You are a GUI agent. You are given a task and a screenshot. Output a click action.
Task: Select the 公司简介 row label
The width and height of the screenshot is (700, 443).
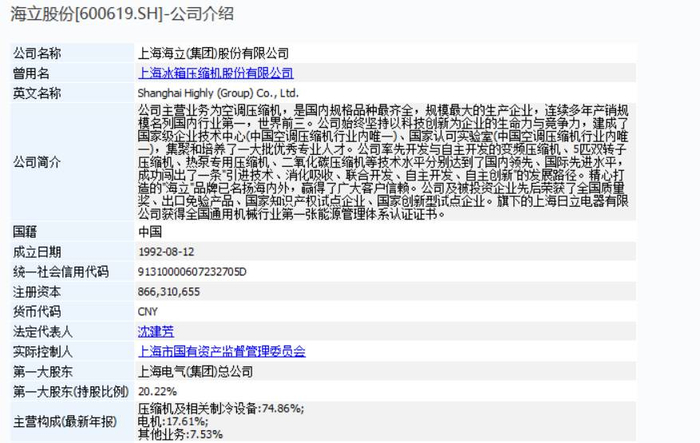tap(37, 162)
